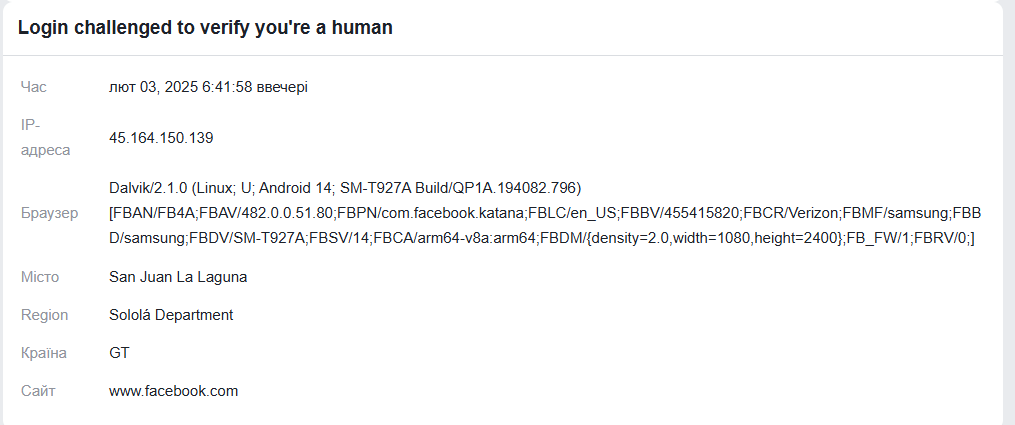
Task: Click the country code GT
Action: click(119, 353)
